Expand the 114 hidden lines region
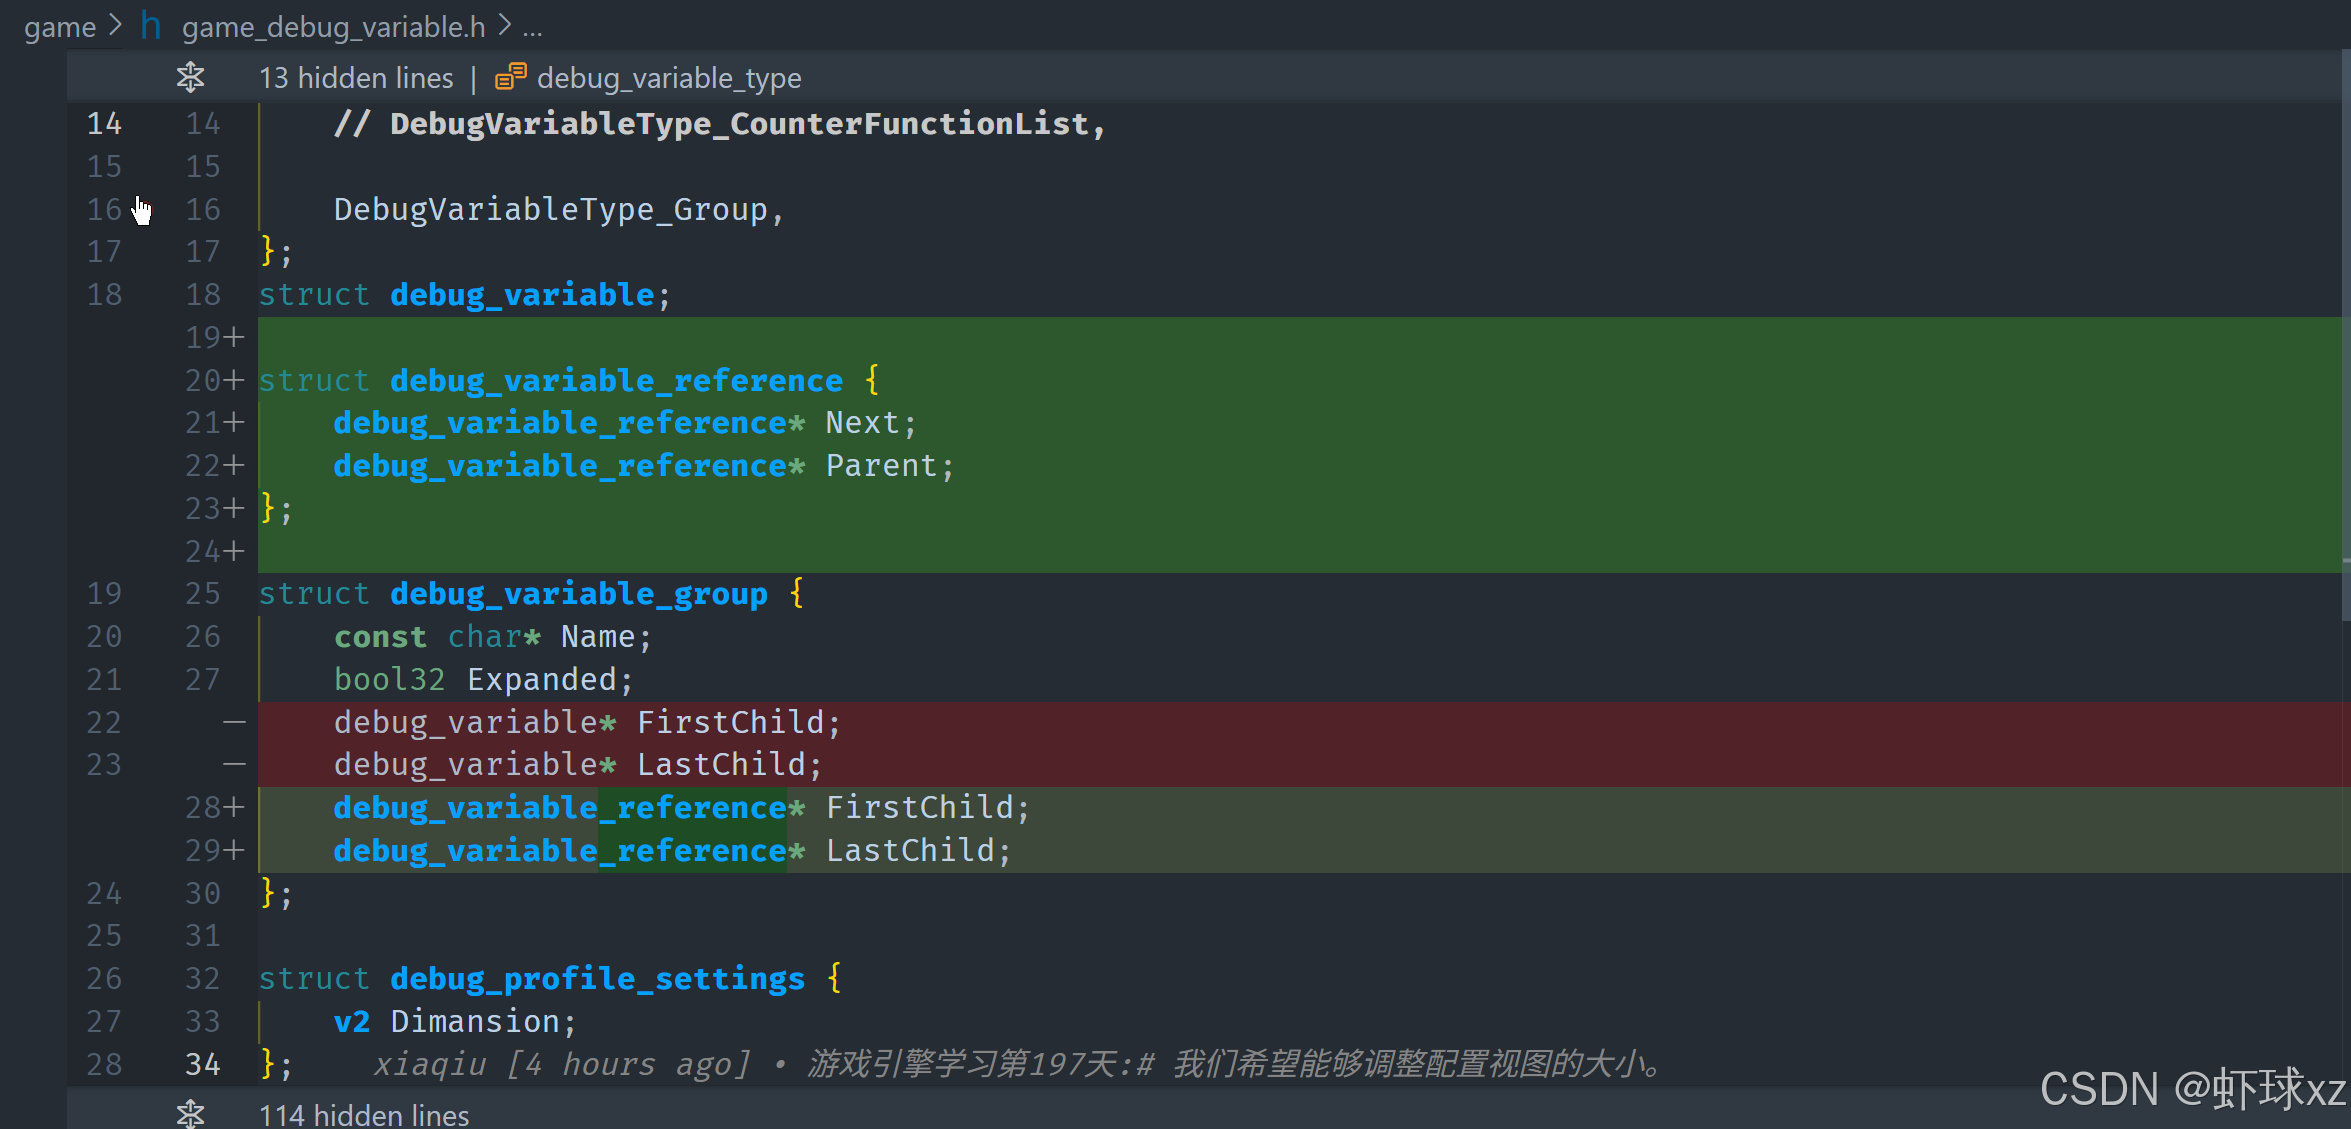 click(x=363, y=1114)
